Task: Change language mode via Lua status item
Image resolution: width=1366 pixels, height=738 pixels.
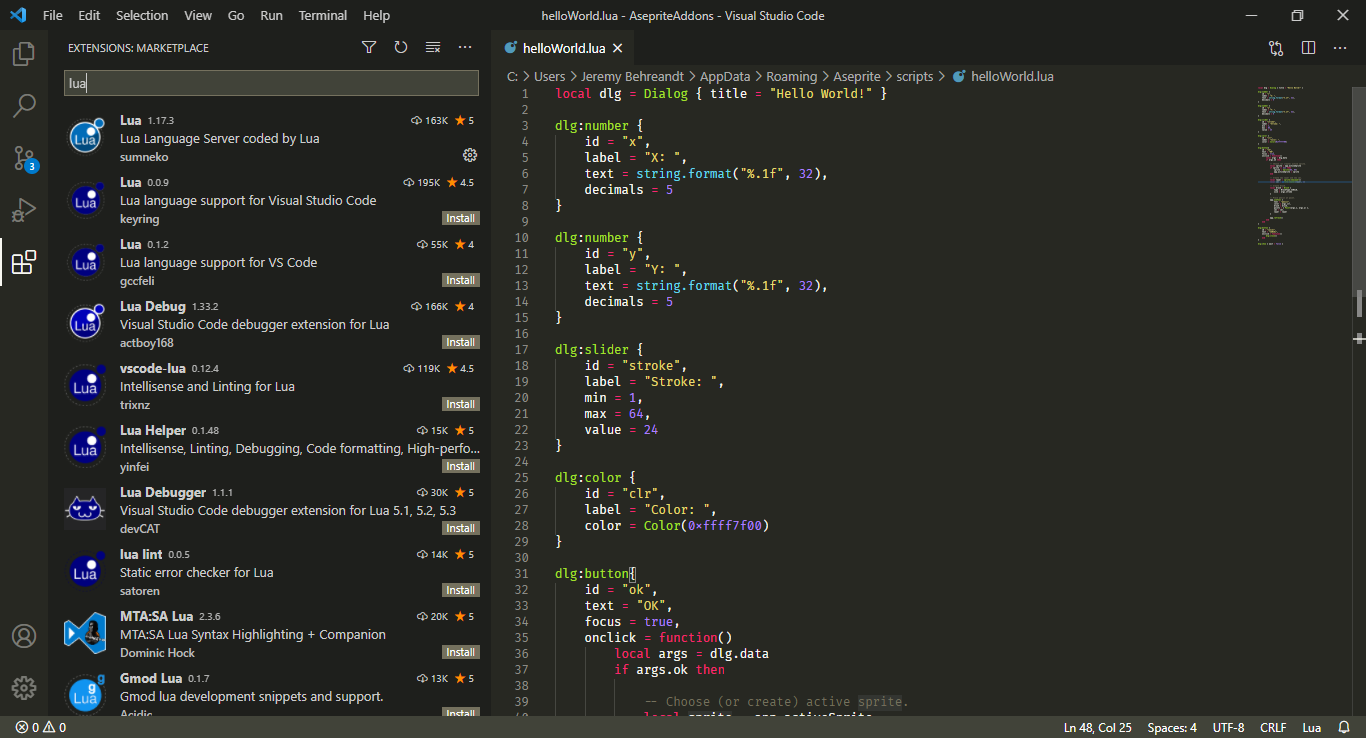Action: (x=1311, y=728)
